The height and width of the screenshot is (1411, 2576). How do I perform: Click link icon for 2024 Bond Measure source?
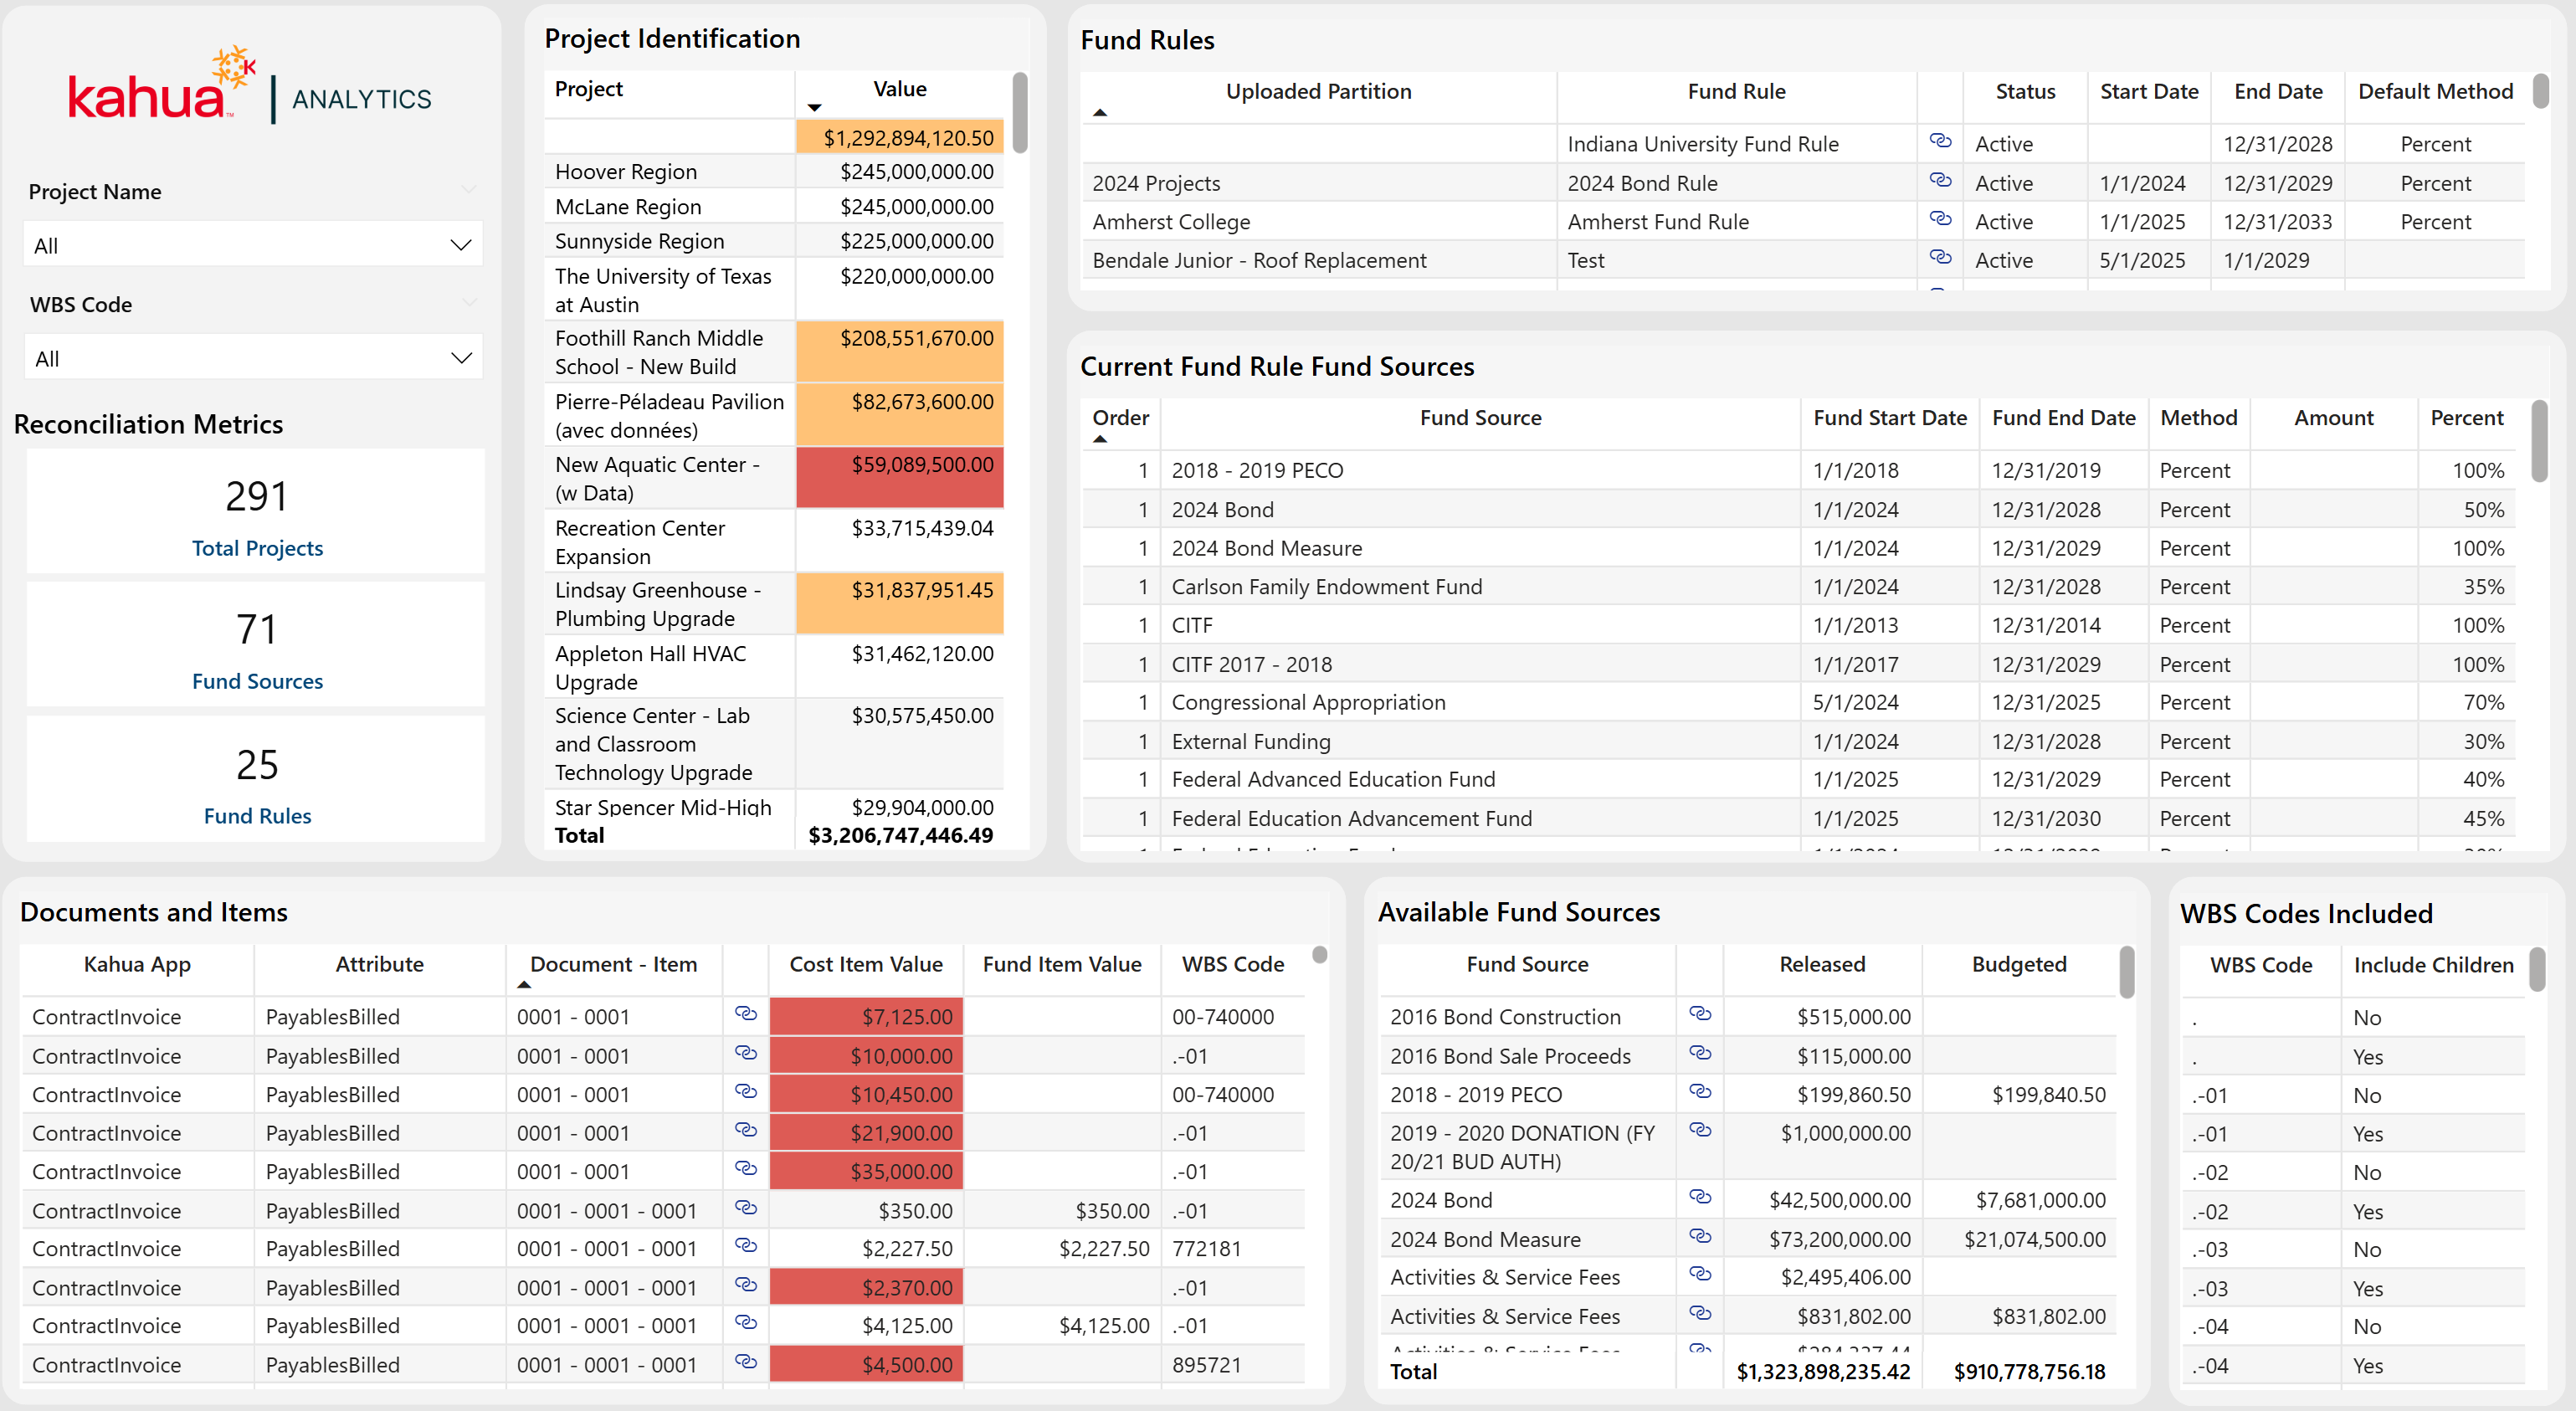[1699, 1237]
